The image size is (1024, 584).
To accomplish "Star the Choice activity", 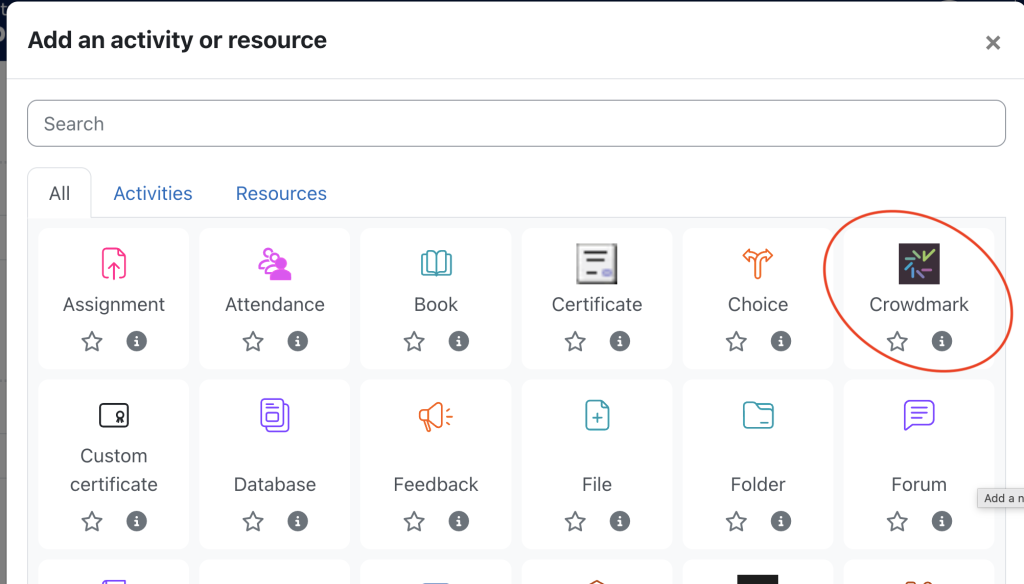I will click(x=737, y=341).
